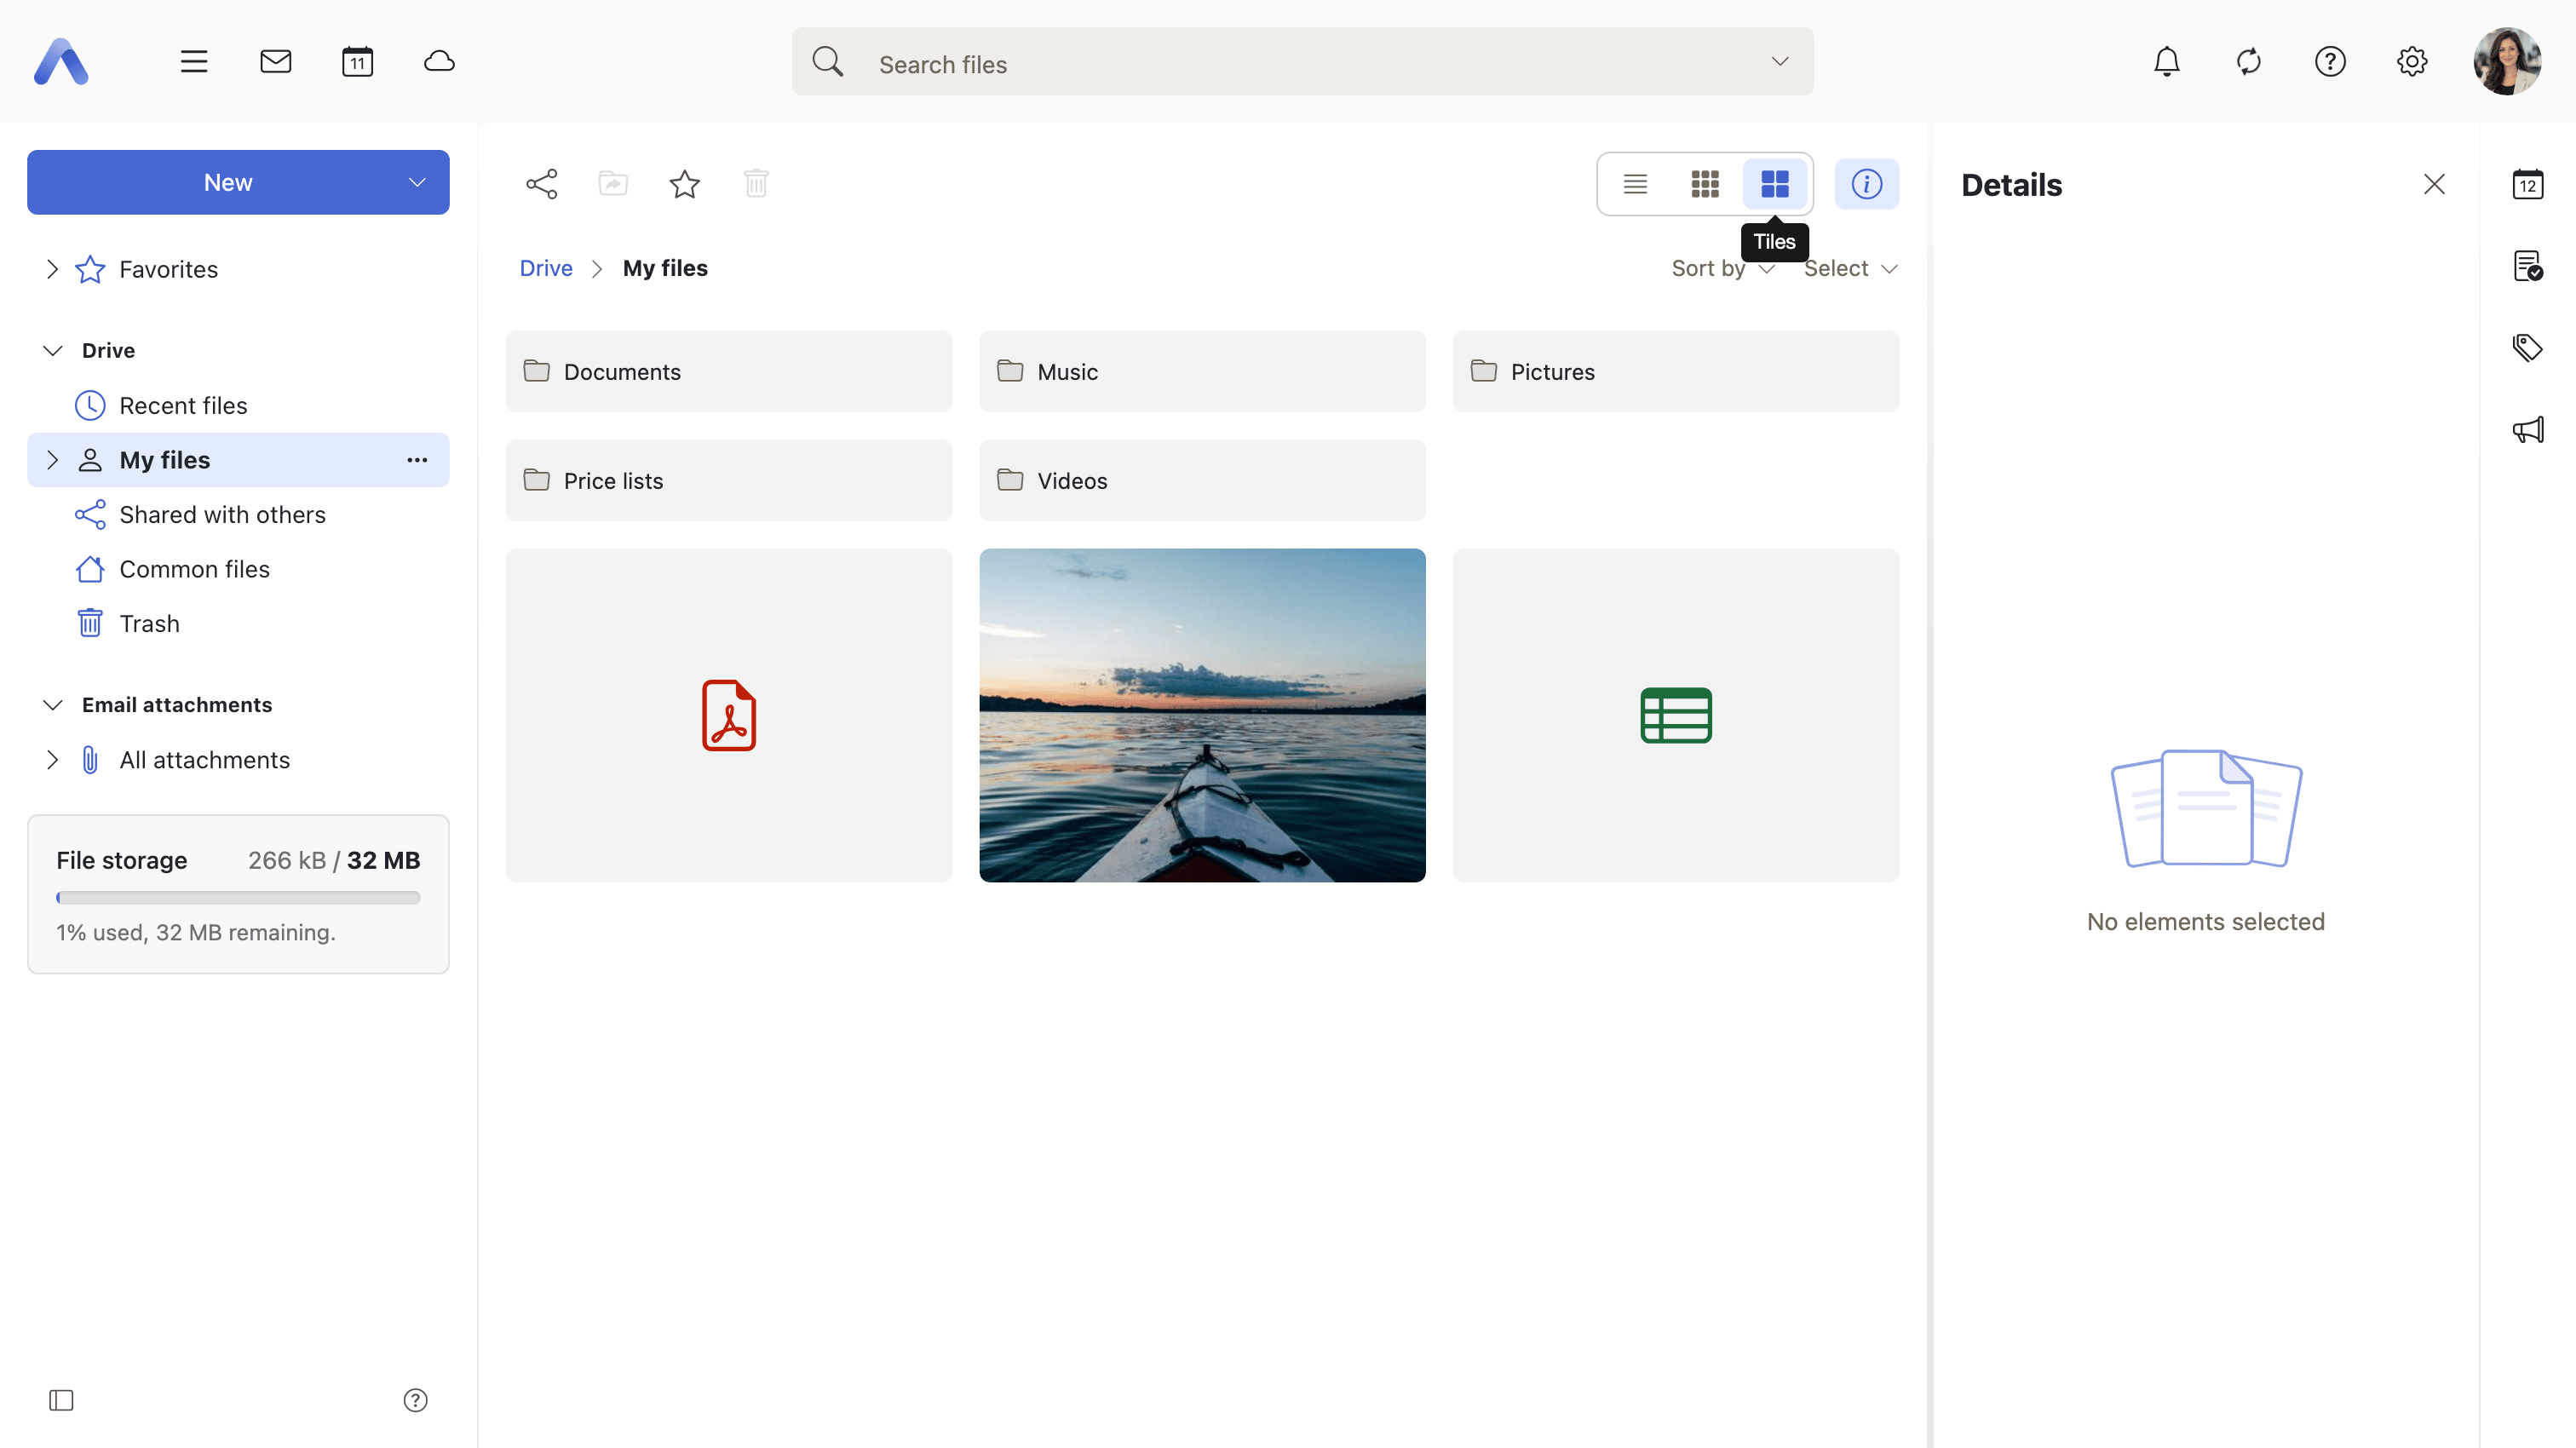This screenshot has width=2576, height=1448.
Task: Click the Search files field
Action: pos(1302,62)
